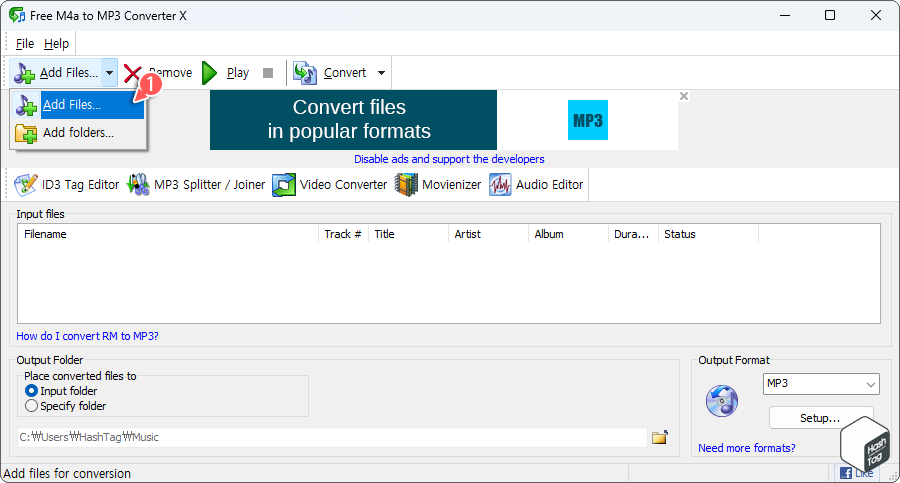The width and height of the screenshot is (900, 483).
Task: Click the Facebook Like button
Action: click(856, 473)
